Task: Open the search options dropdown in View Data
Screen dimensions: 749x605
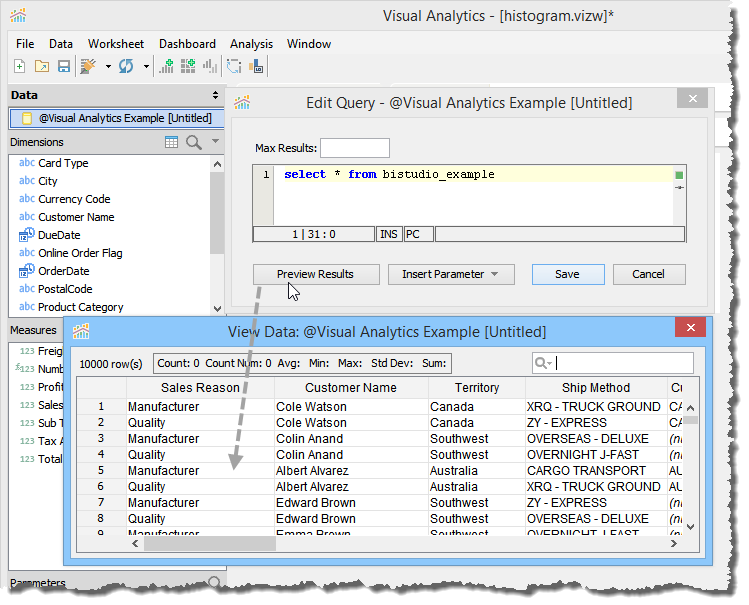Action: 543,364
